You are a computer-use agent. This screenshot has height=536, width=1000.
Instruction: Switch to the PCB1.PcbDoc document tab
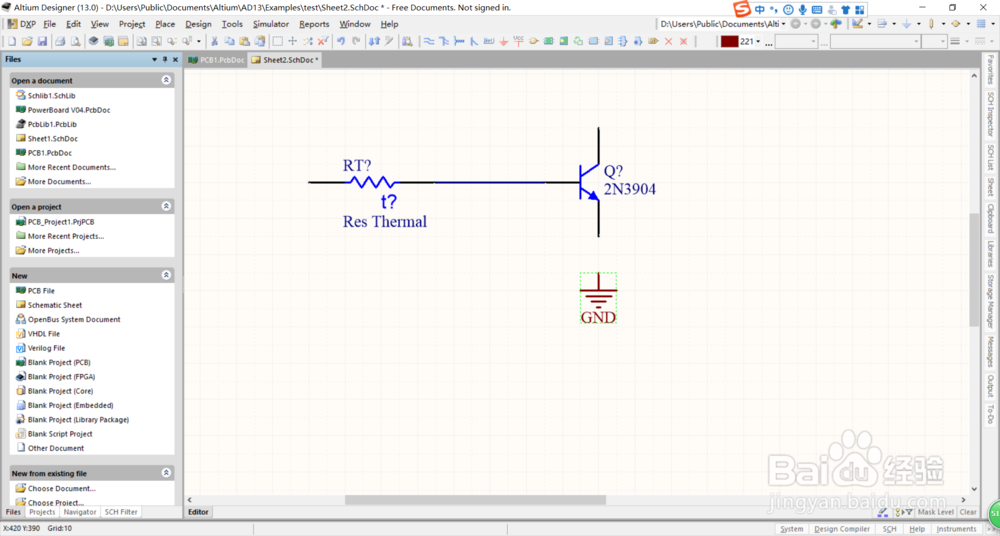[217, 60]
